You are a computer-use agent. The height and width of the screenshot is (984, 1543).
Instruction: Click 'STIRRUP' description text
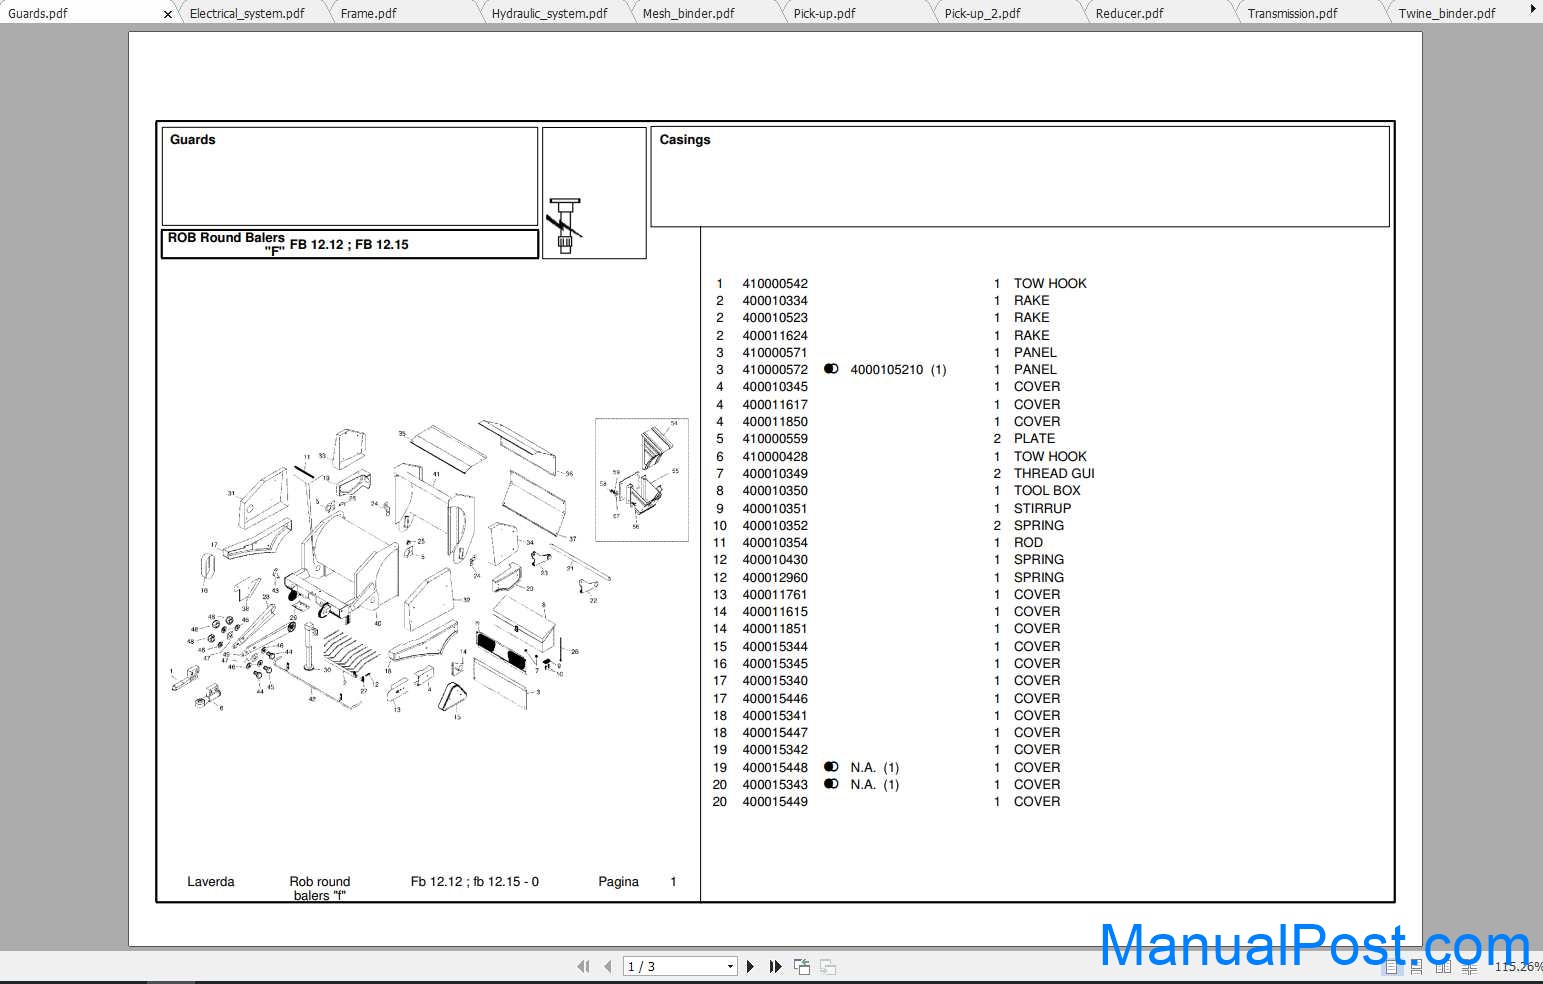tap(1042, 509)
